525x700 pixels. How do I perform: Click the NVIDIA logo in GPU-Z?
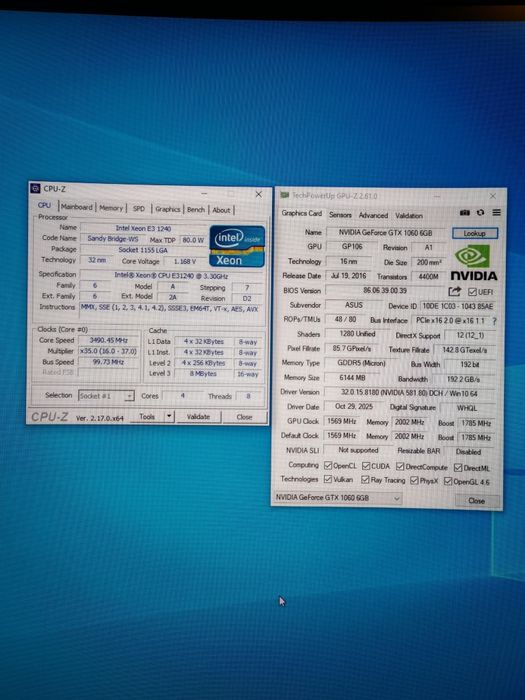pyautogui.click(x=474, y=262)
